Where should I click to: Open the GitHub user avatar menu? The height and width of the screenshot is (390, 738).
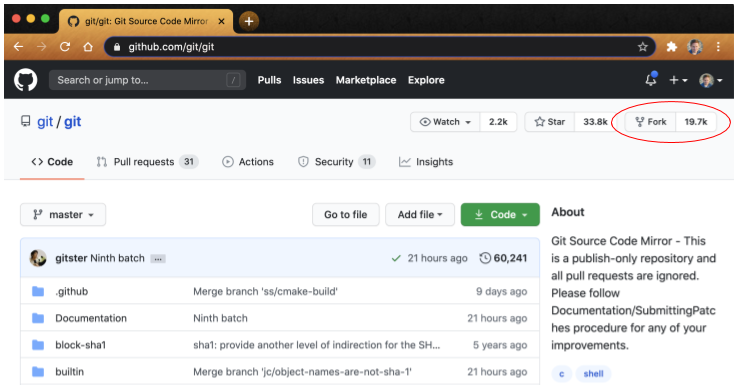point(711,80)
